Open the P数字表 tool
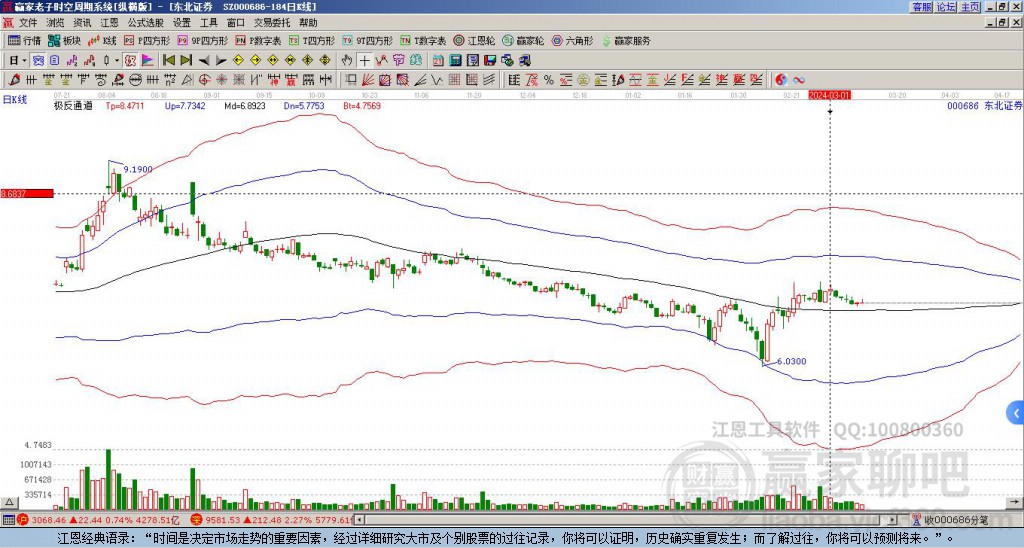1024x548 pixels. 259,40
